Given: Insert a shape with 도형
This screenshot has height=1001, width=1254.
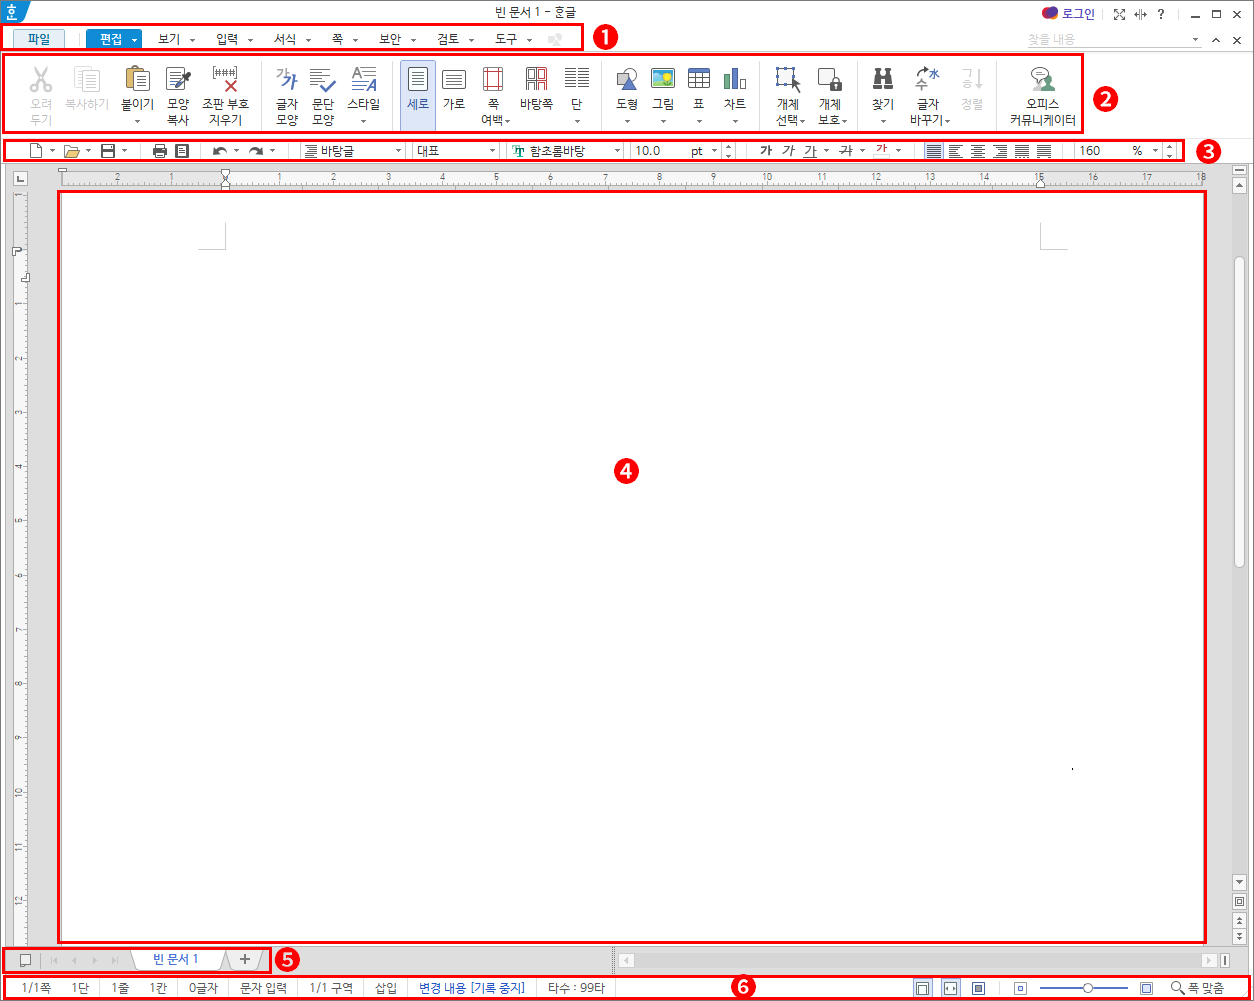Looking at the screenshot, I should pyautogui.click(x=627, y=79).
